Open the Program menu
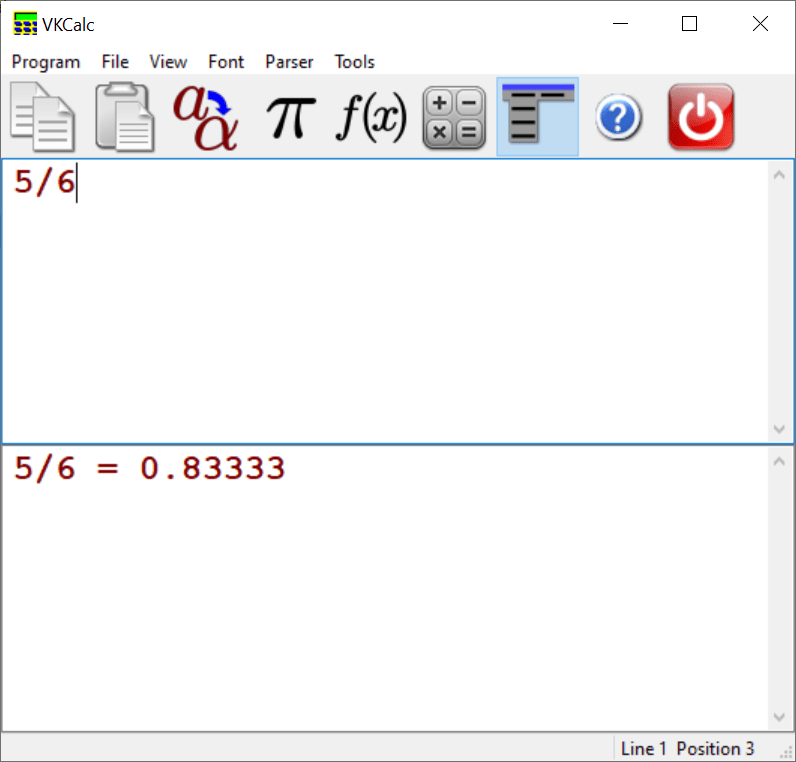This screenshot has height=762, width=796. coord(46,62)
